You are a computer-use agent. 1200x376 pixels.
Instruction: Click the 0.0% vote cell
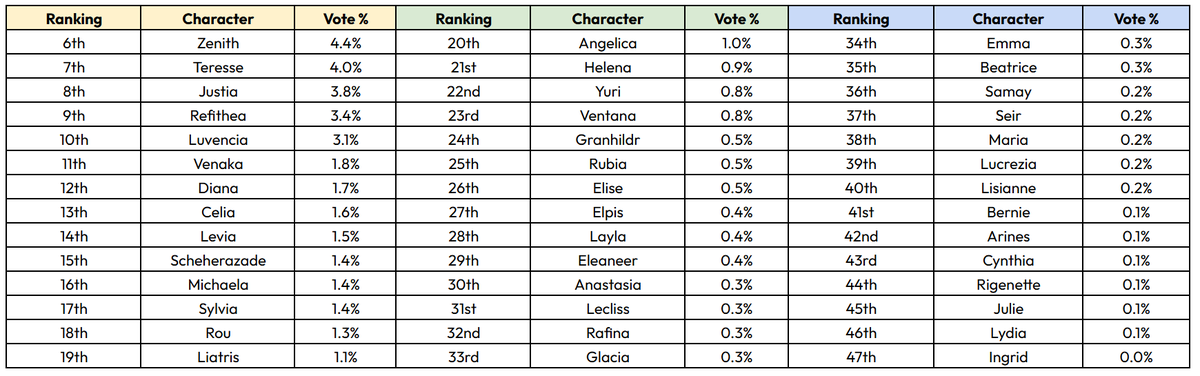[1135, 357]
